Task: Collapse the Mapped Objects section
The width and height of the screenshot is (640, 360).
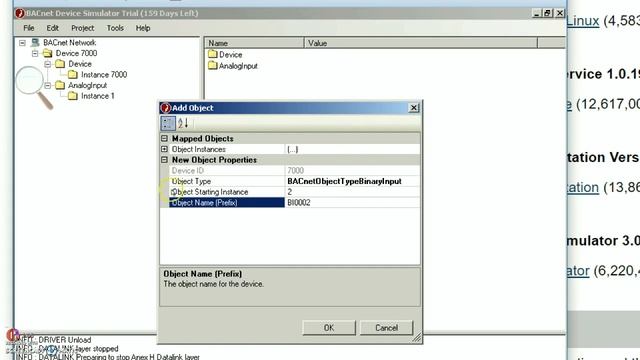Action: point(164,139)
